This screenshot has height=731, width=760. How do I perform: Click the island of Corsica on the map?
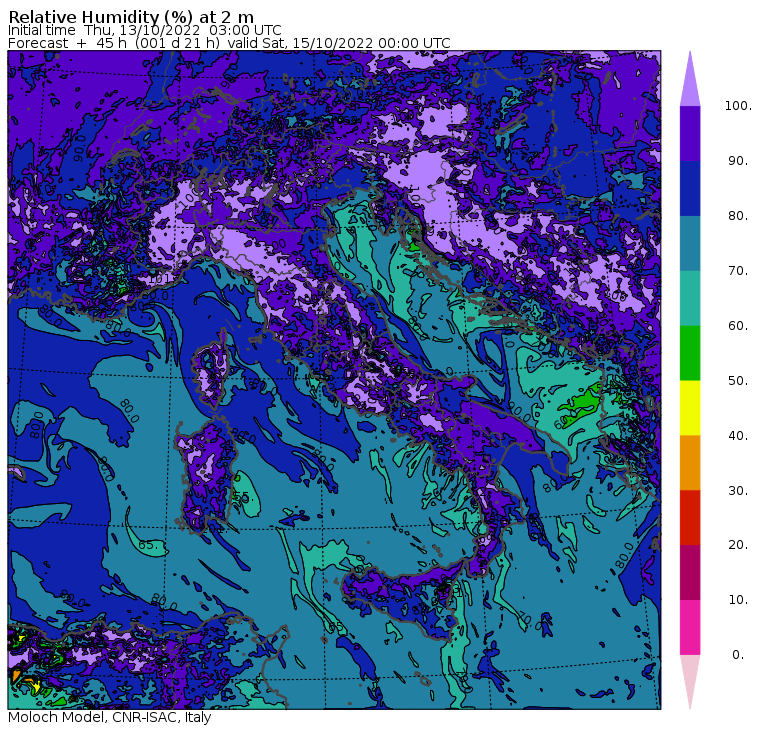(x=212, y=368)
